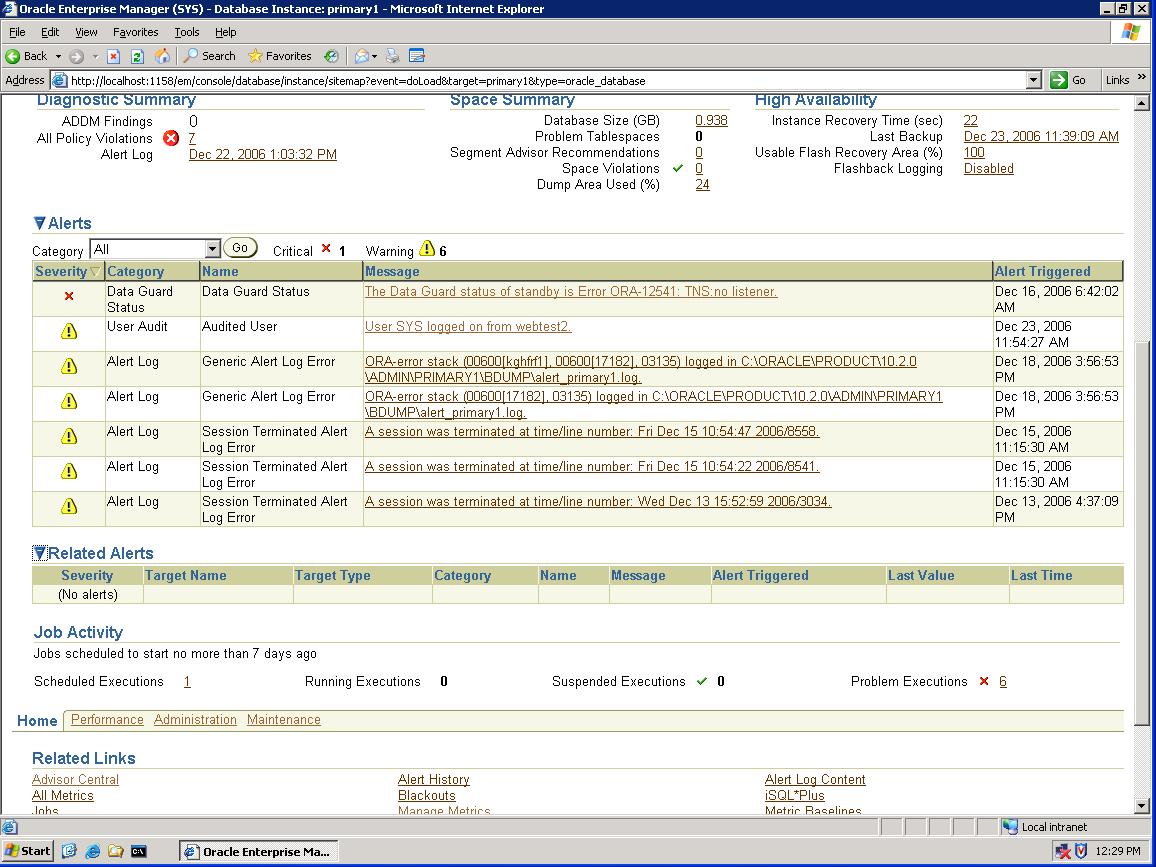Open the Search pane from the toolbar

(x=209, y=56)
